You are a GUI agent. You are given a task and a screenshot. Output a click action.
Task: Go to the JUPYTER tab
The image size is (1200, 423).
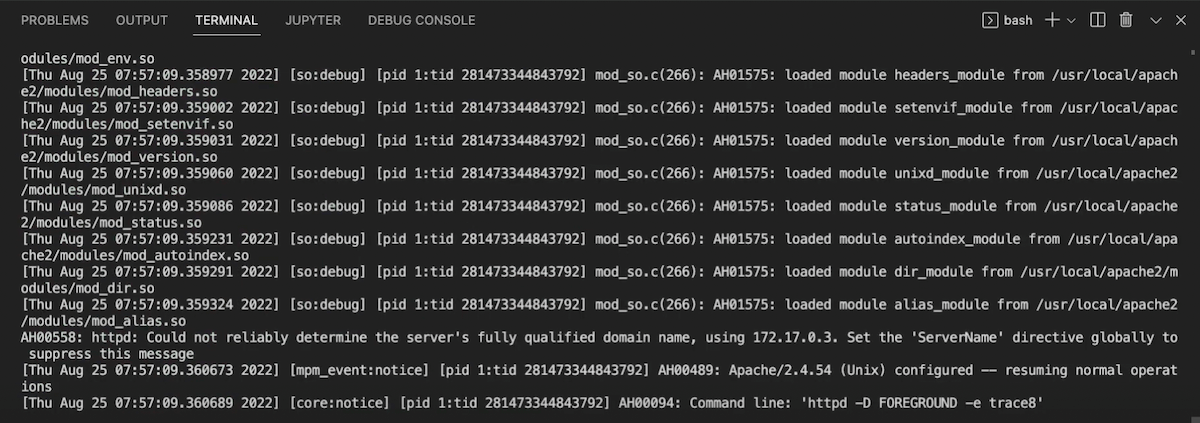313,20
